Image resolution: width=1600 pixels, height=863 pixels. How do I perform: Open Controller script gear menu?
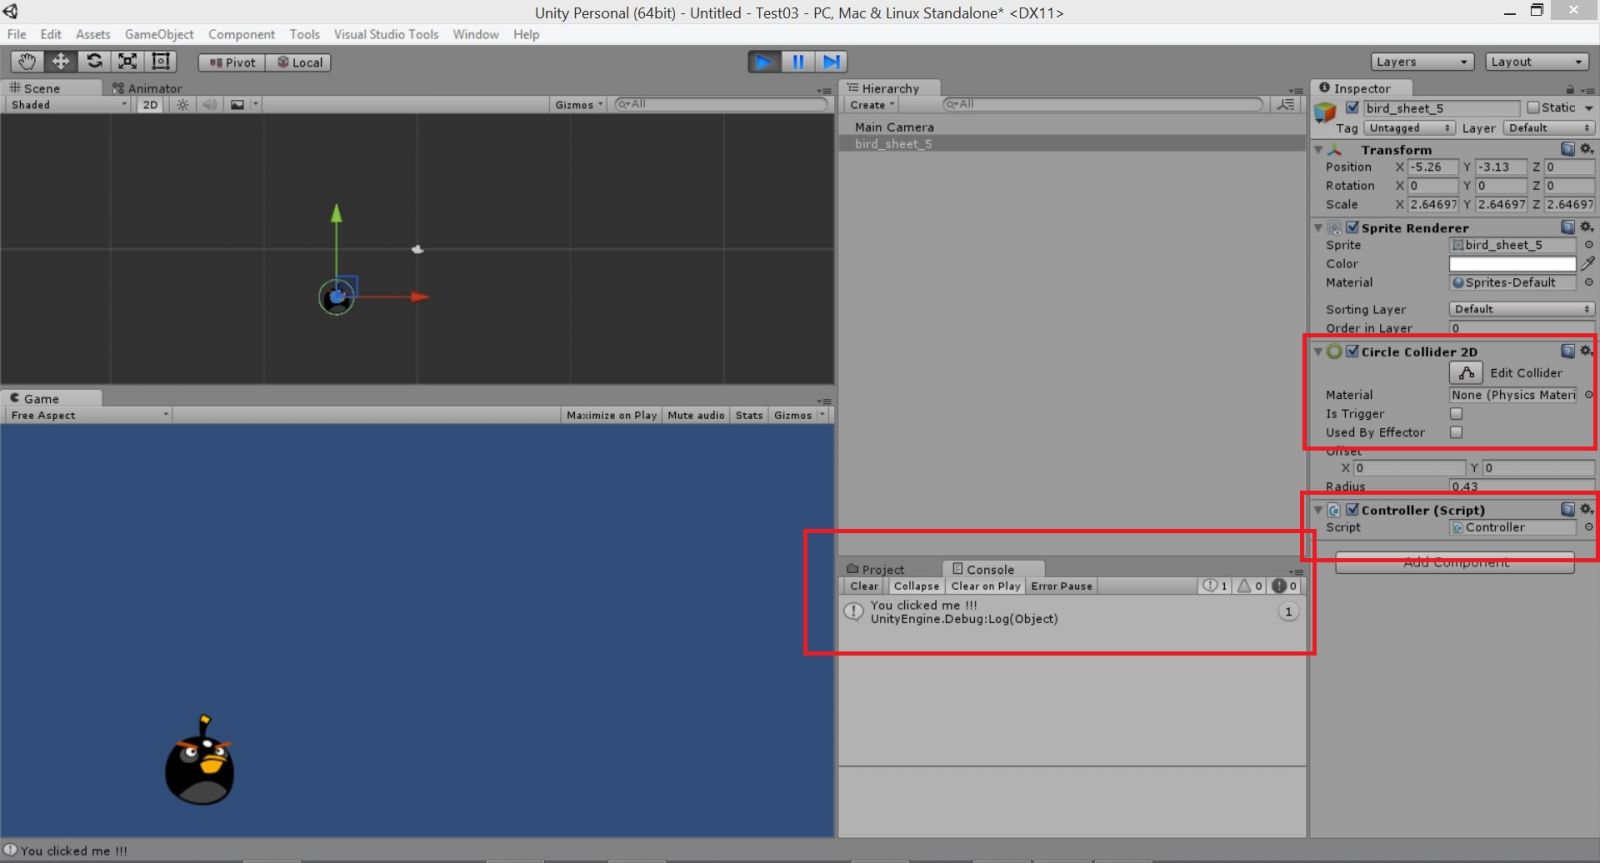tap(1586, 509)
